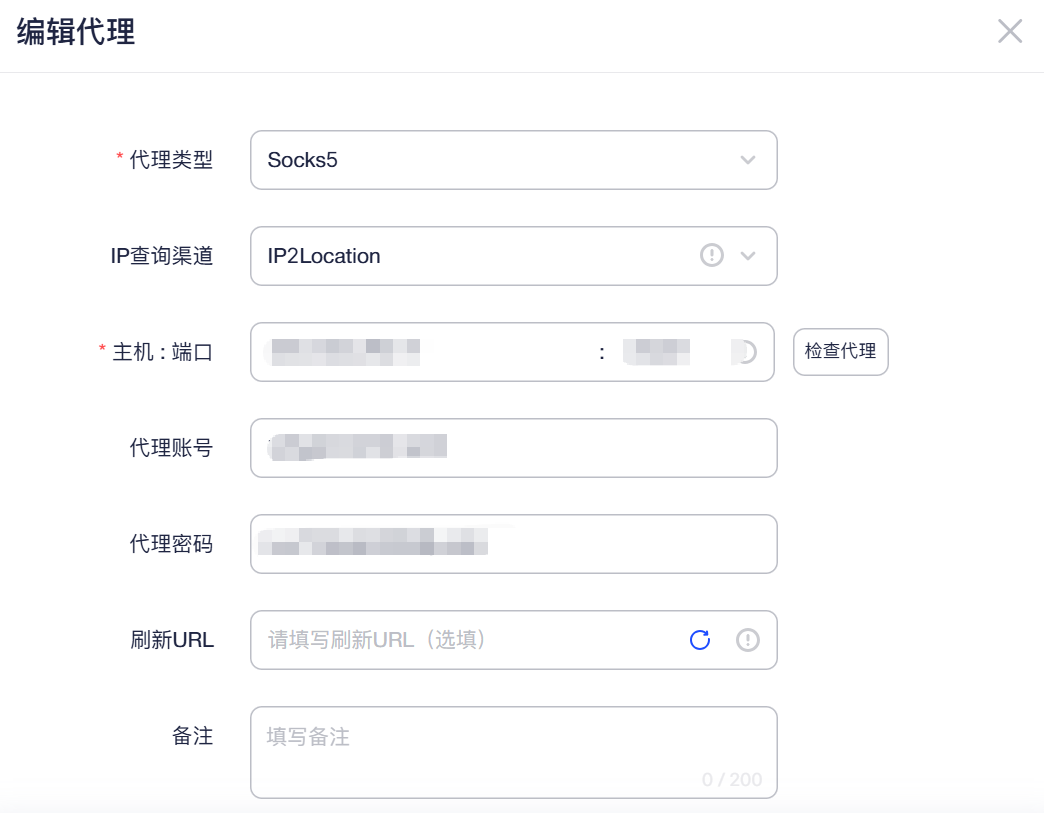The image size is (1044, 813).
Task: Expand the IP查询渠道 chevron arrow
Action: click(x=748, y=256)
